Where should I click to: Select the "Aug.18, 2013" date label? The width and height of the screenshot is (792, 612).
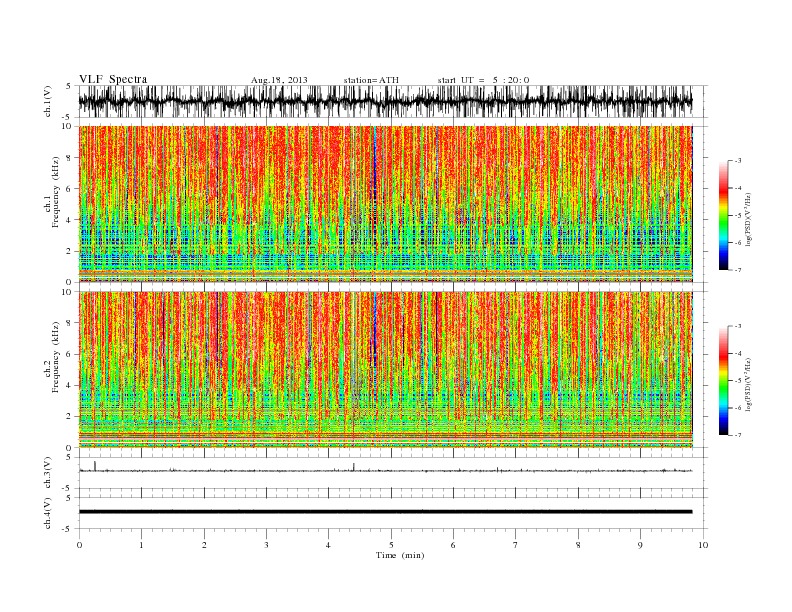click(x=279, y=80)
